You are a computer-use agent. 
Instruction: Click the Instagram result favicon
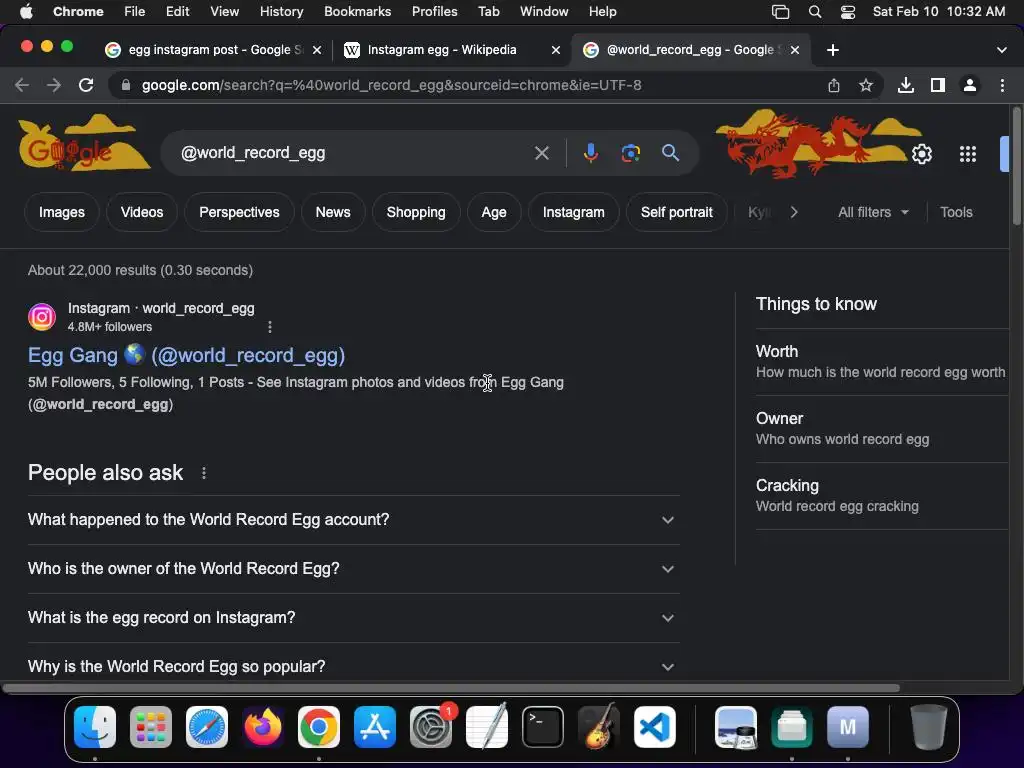coord(42,317)
